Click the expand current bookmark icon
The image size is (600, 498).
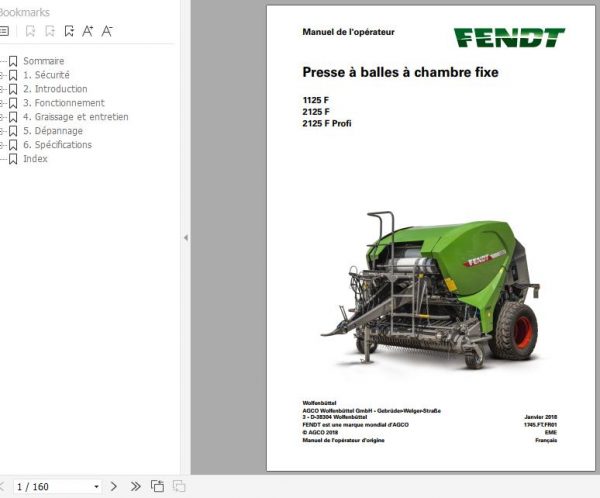click(x=30, y=31)
